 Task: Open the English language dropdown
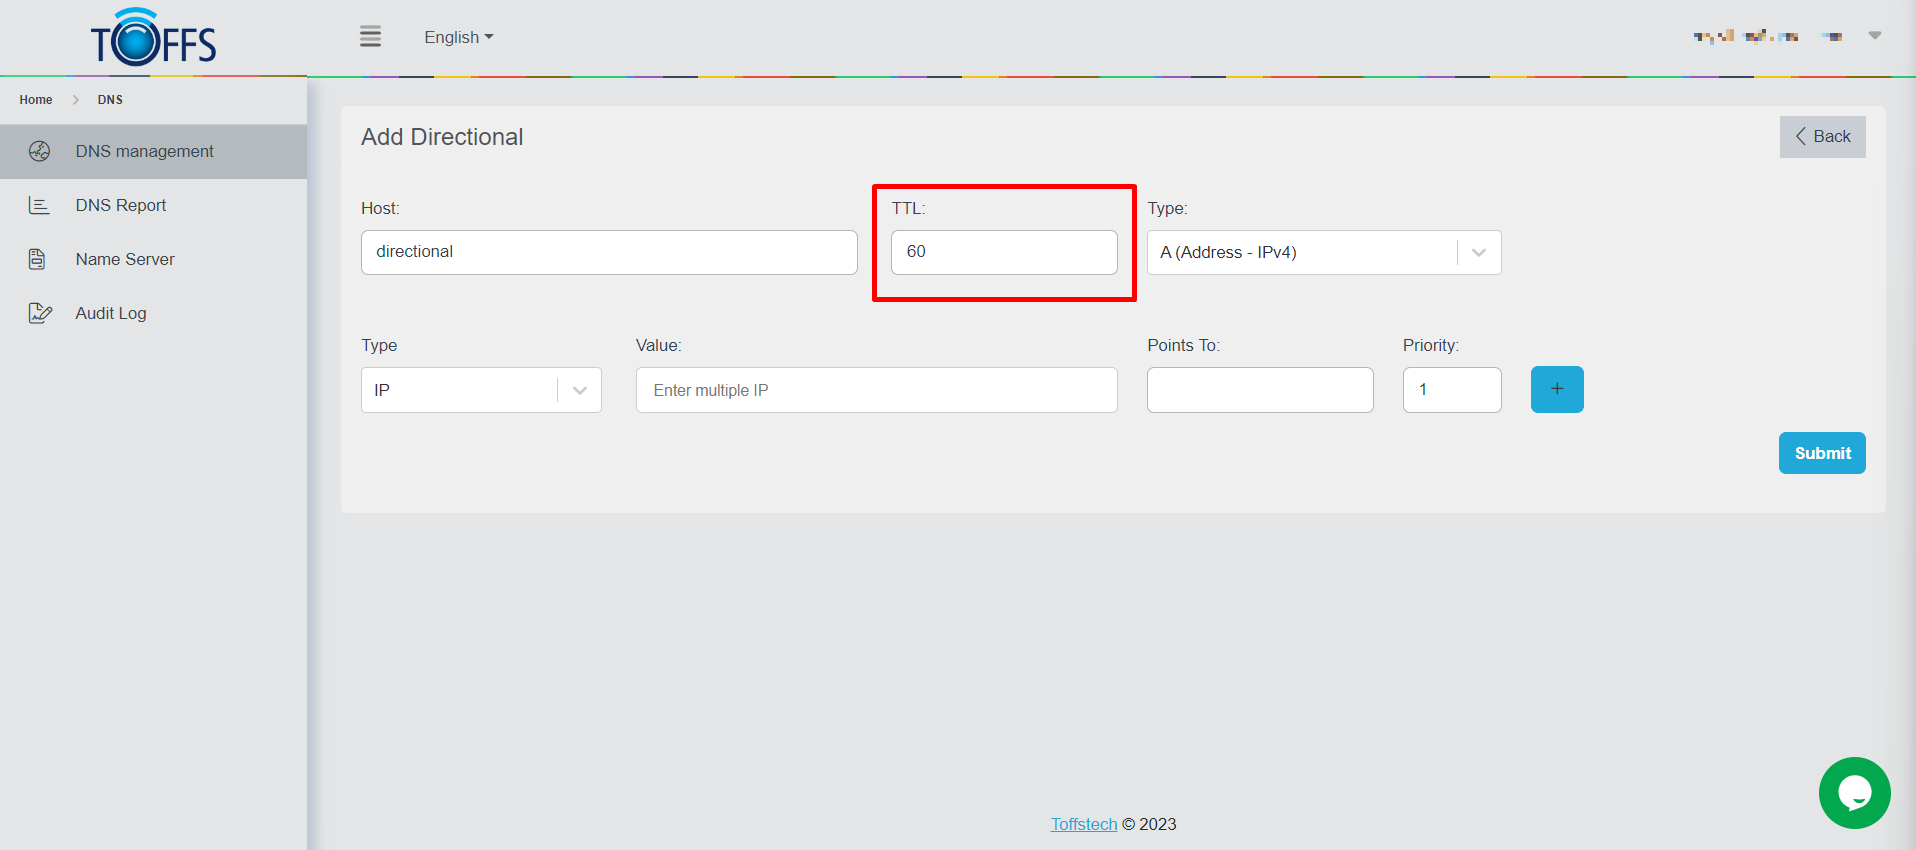pos(458,37)
